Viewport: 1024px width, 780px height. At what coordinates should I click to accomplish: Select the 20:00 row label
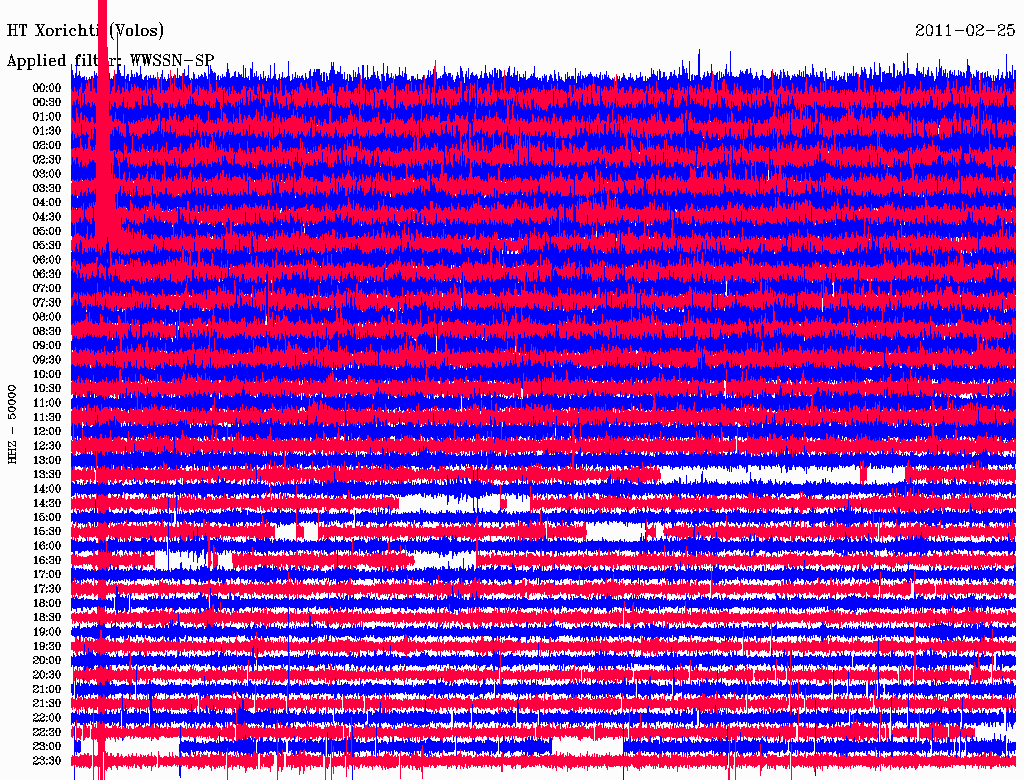coord(46,660)
